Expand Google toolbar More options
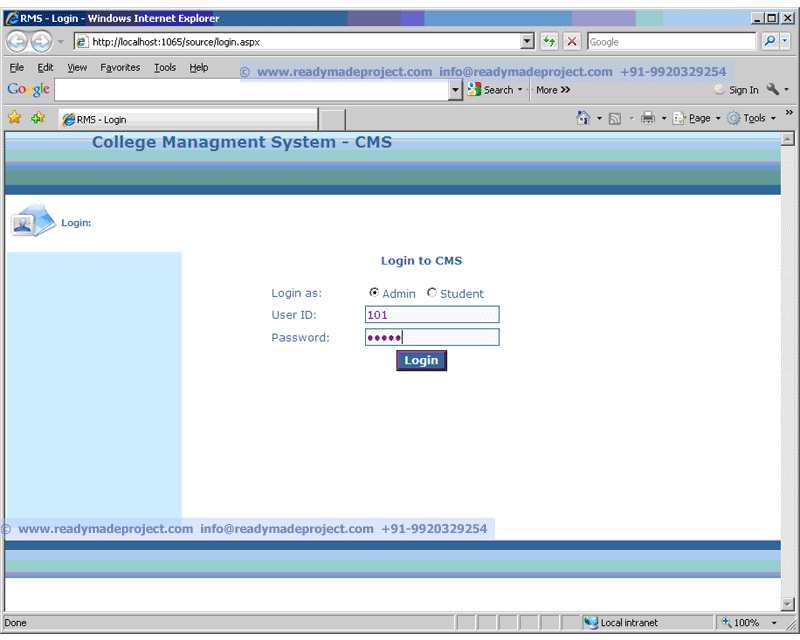Image resolution: width=800 pixels, height=640 pixels. click(553, 90)
